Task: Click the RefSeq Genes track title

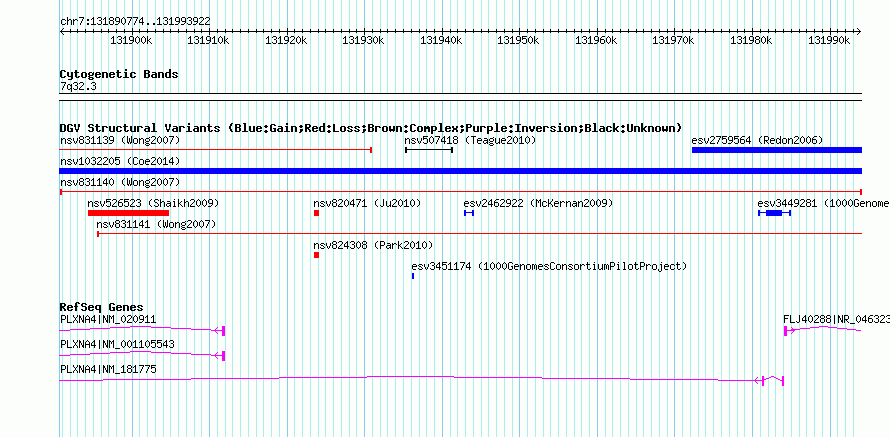Action: point(102,308)
